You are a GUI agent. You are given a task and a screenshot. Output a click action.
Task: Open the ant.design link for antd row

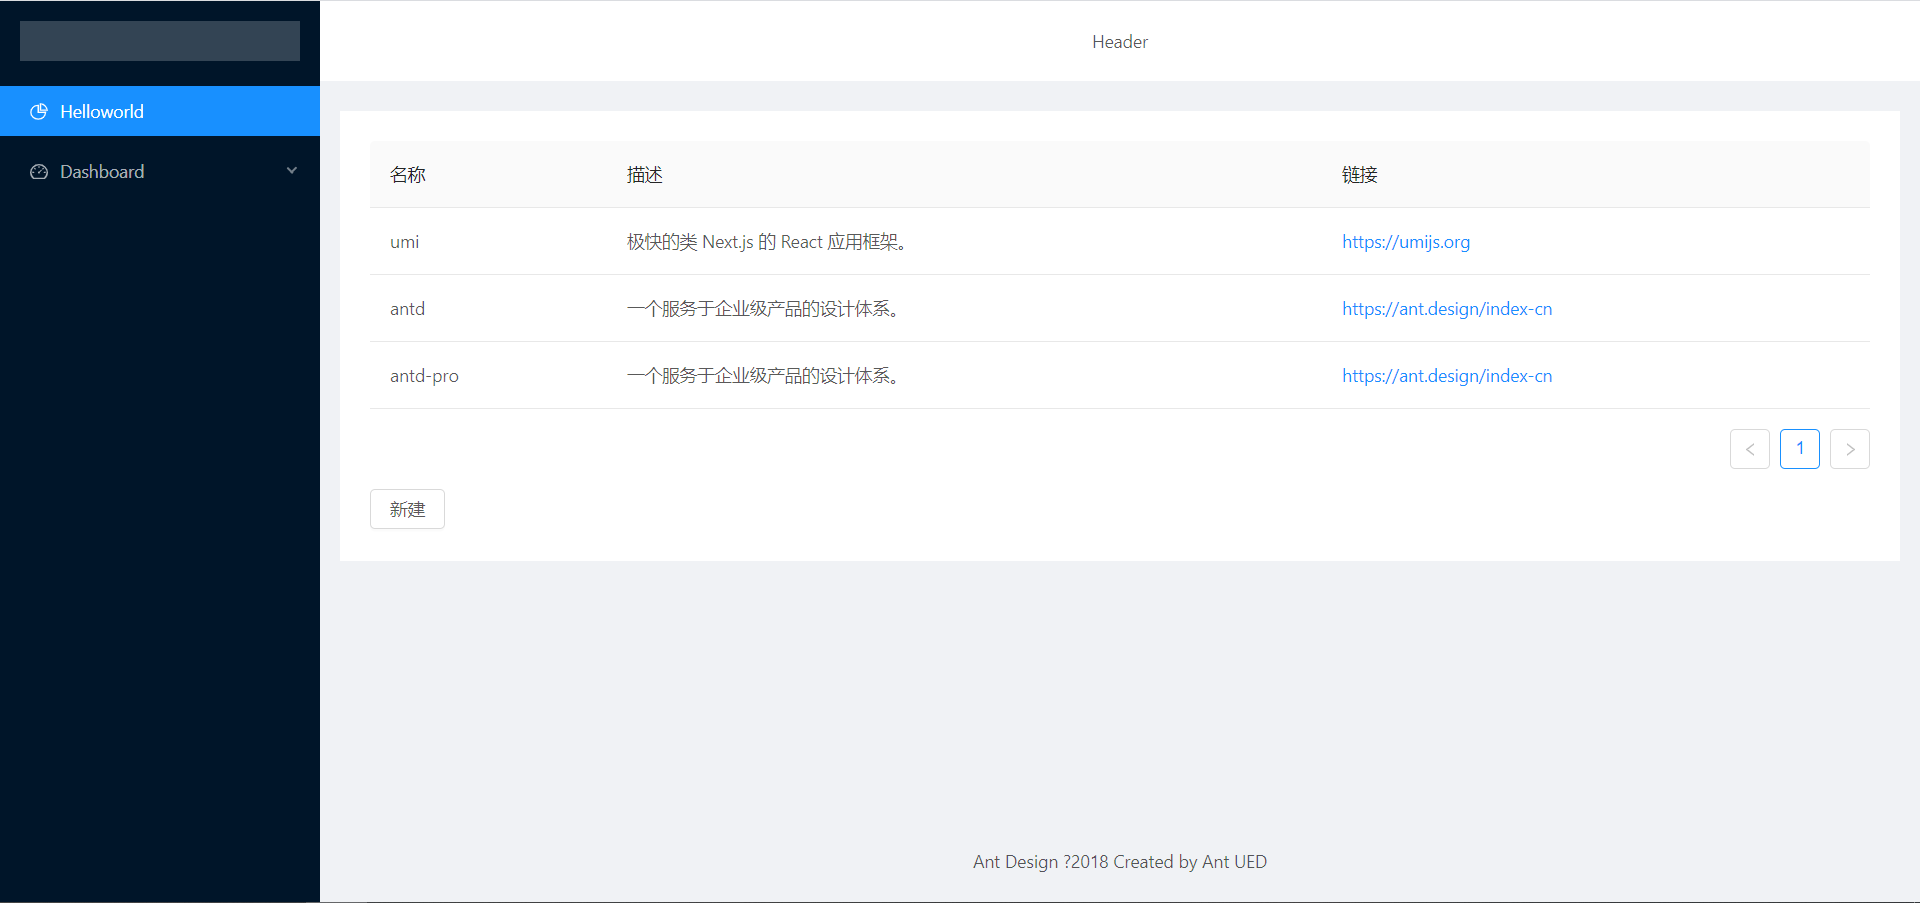[1447, 308]
